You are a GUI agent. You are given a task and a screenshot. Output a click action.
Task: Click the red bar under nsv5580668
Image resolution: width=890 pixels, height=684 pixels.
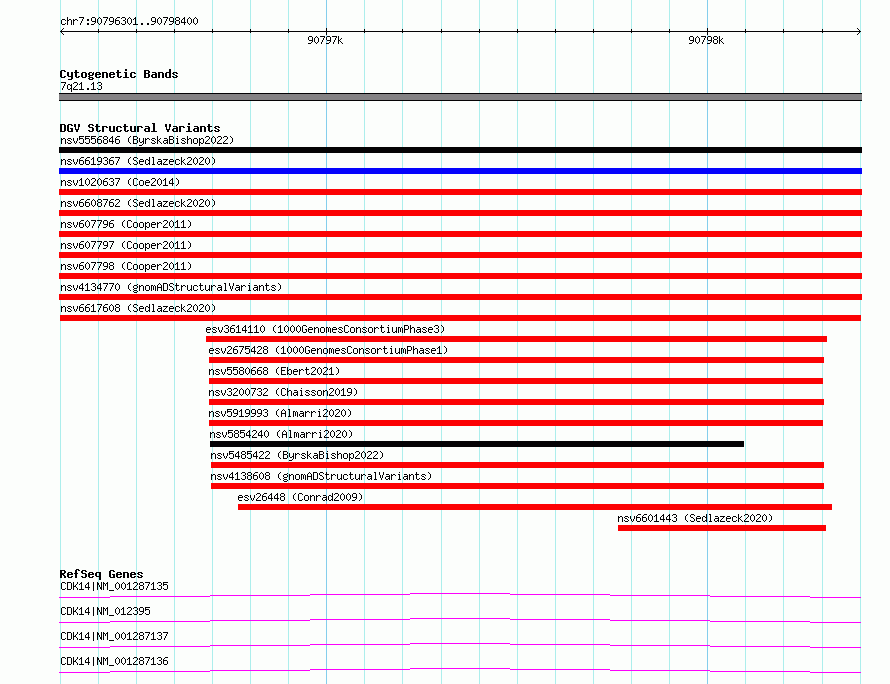tap(516, 381)
